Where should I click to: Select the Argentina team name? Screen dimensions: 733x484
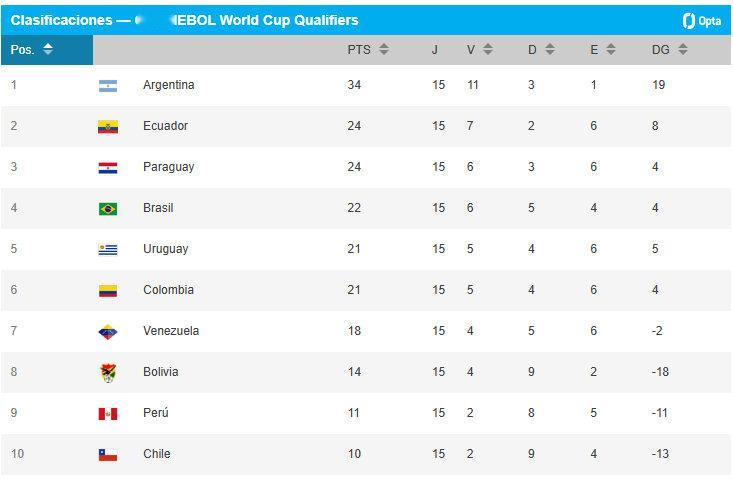pos(169,85)
